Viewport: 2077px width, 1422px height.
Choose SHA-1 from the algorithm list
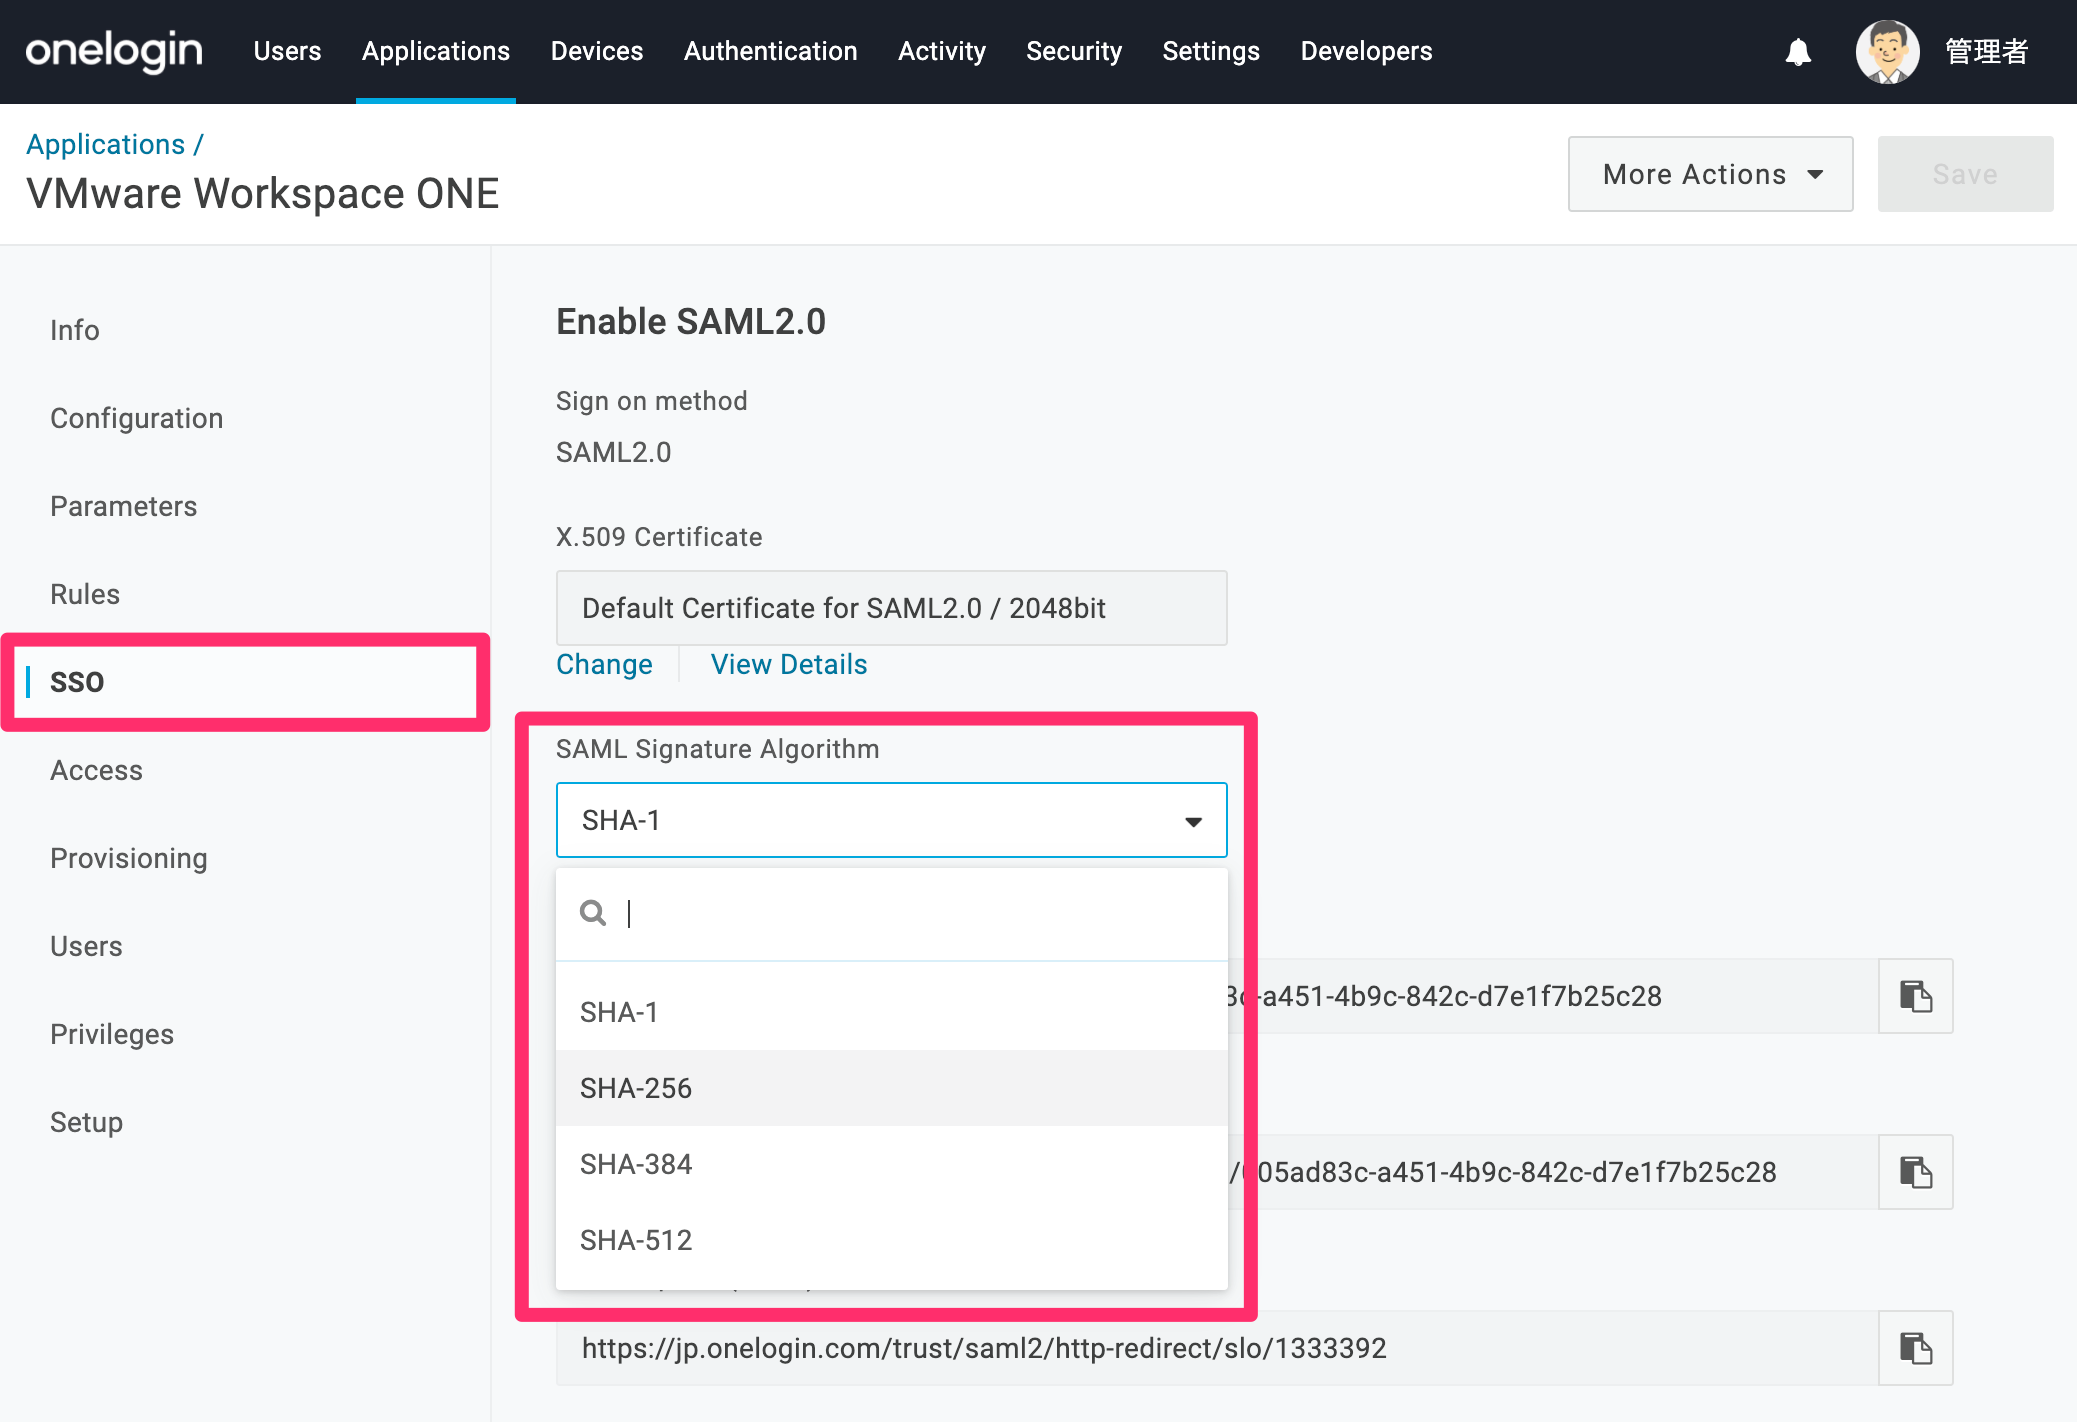coord(891,1012)
